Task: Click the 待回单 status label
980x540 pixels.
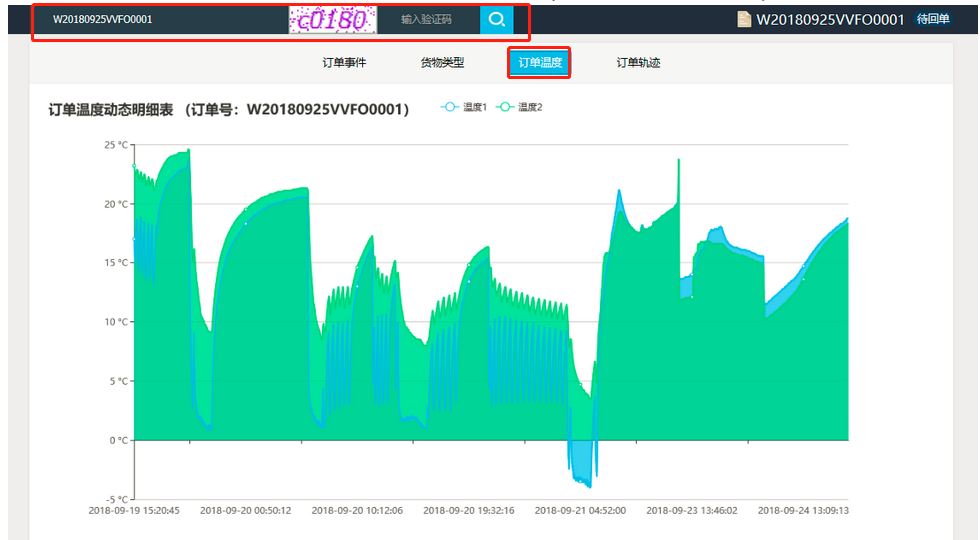Action: [x=933, y=19]
